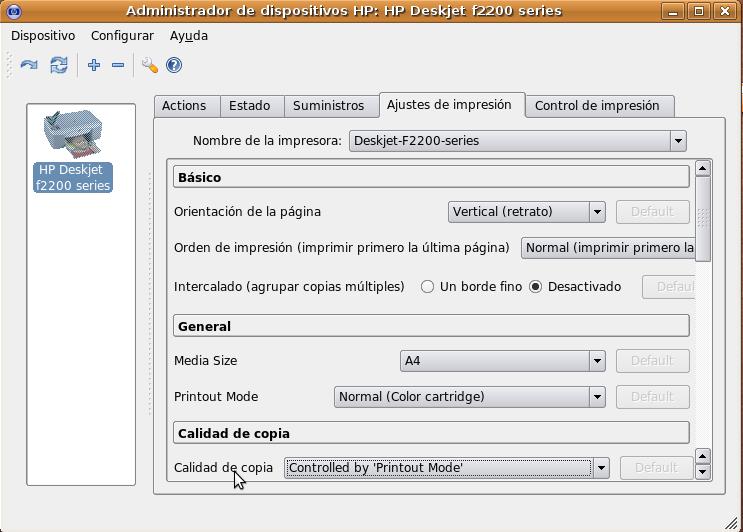The width and height of the screenshot is (743, 532).
Task: Click Default button for Printout Mode
Action: [652, 397]
